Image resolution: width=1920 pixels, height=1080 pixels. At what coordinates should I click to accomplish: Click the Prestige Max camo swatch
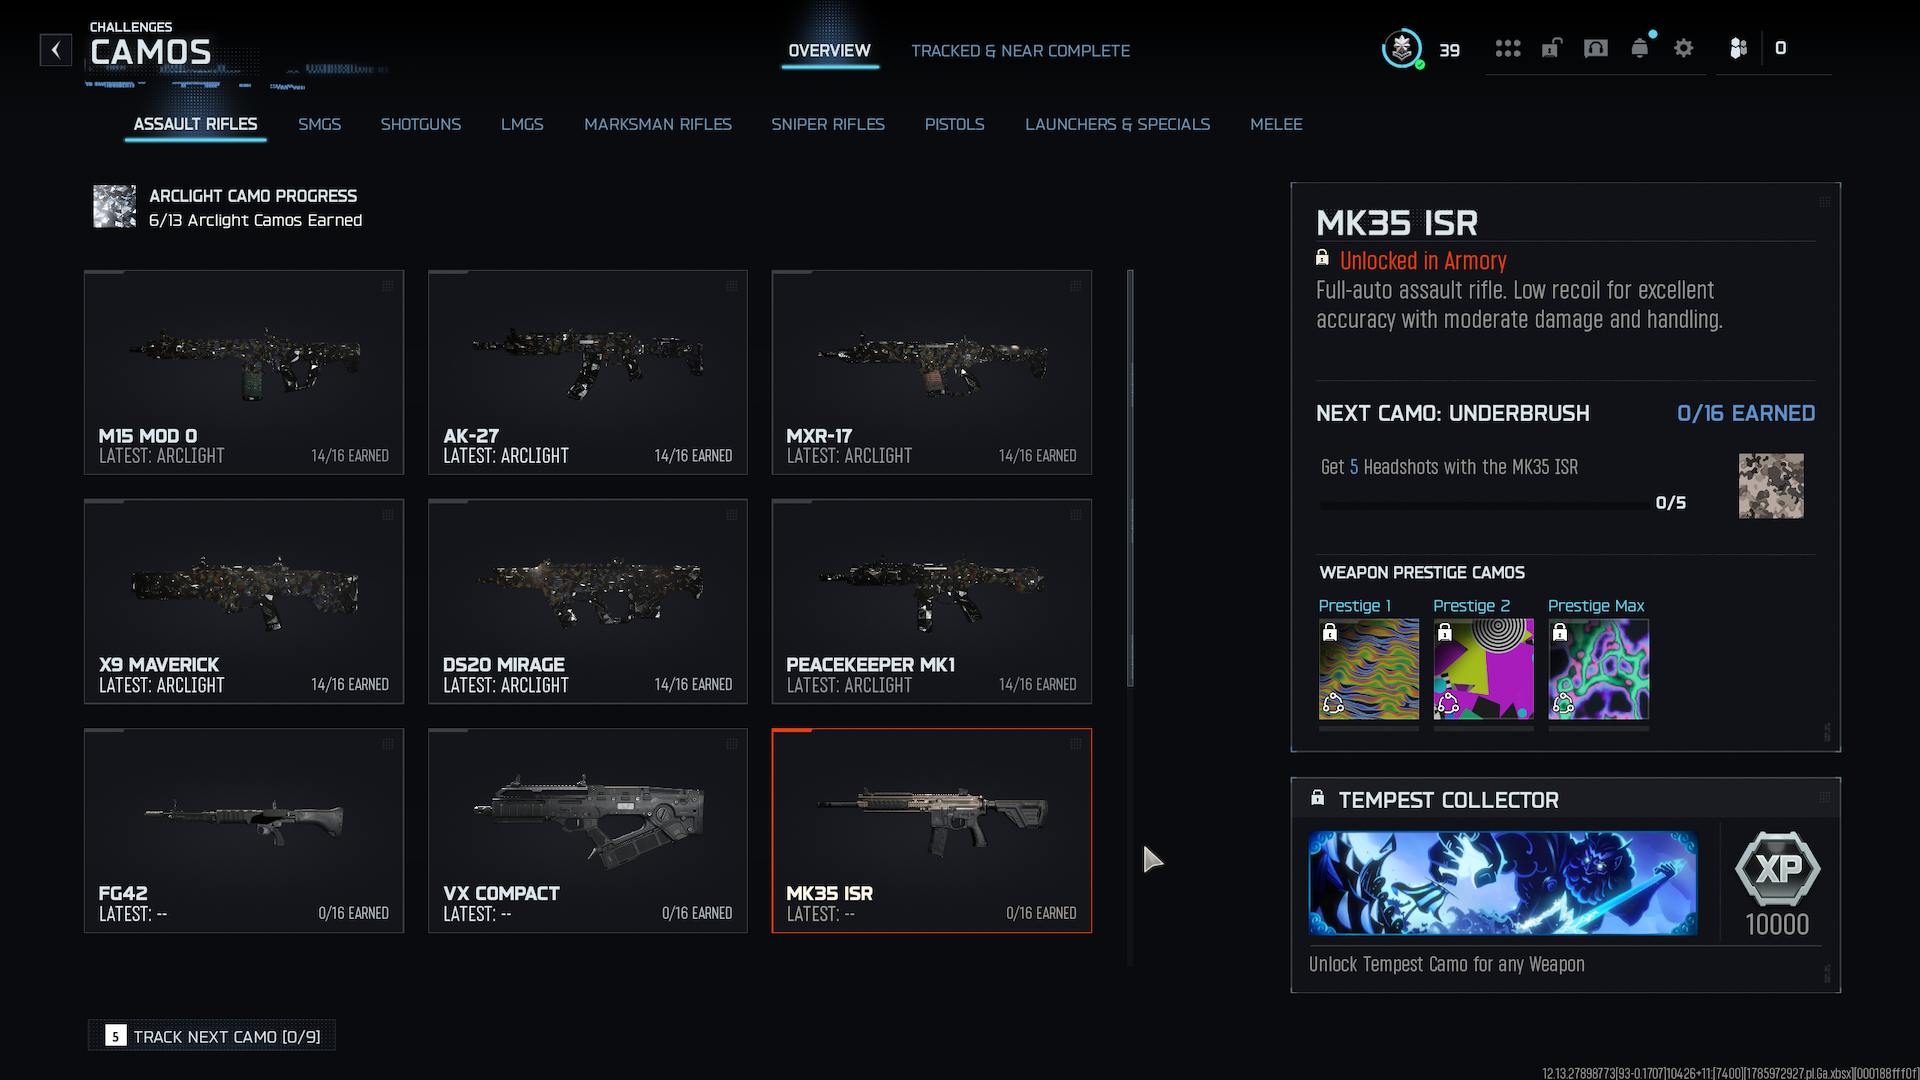tap(1599, 669)
